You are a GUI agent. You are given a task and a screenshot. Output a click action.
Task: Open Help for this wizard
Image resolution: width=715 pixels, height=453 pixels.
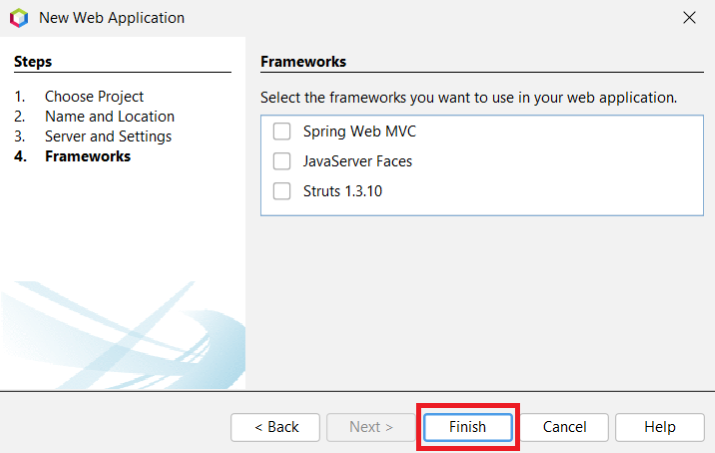click(660, 427)
